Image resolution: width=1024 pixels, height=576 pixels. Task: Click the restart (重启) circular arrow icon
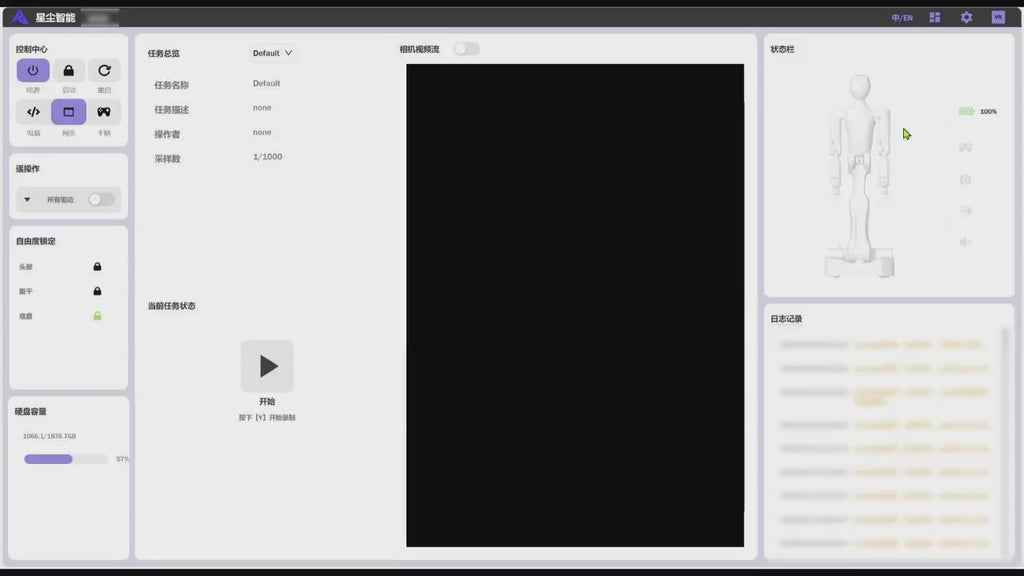[104, 71]
